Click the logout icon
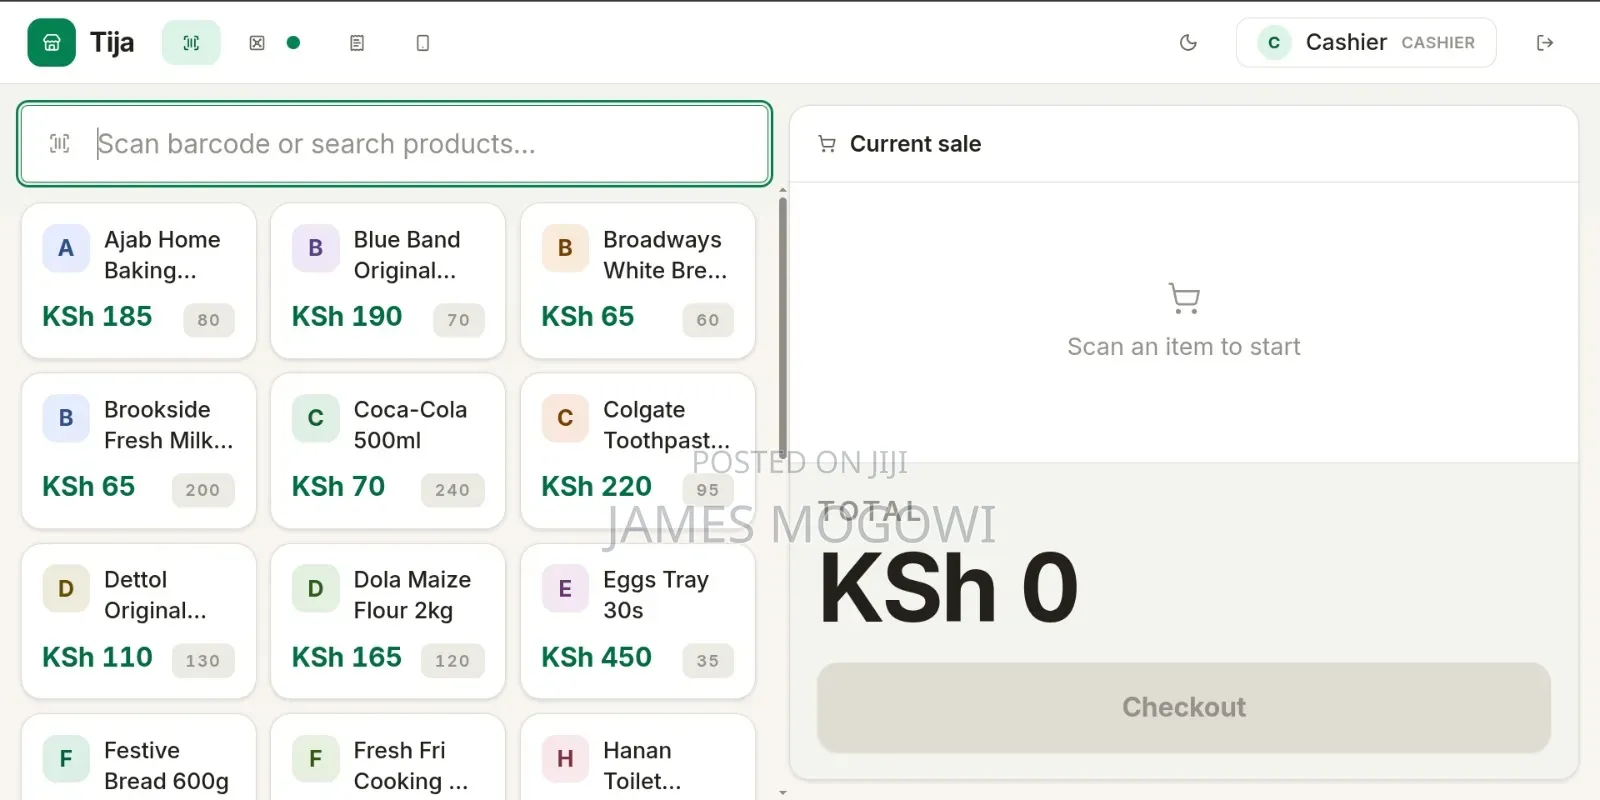1600x800 pixels. click(x=1545, y=43)
